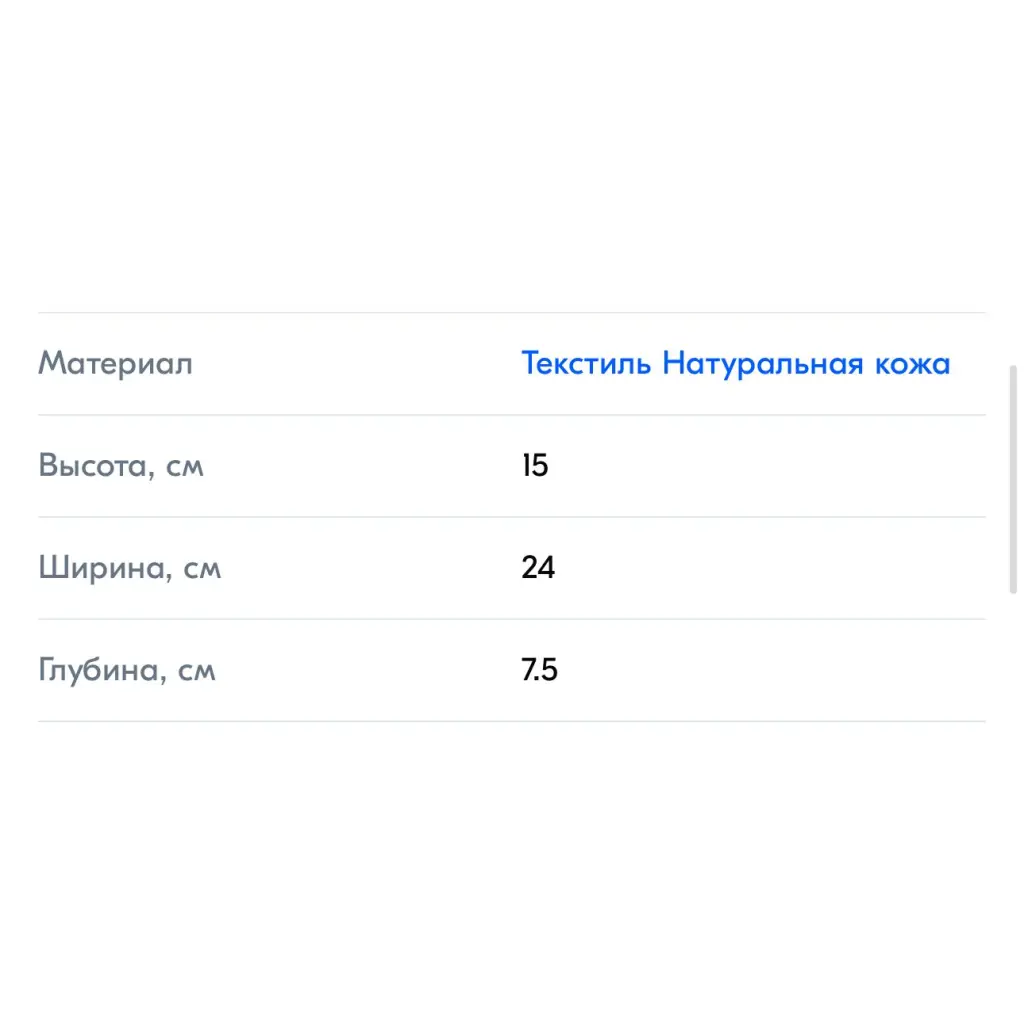
Task: Click the divider line above the Материал row
Action: click(x=512, y=313)
